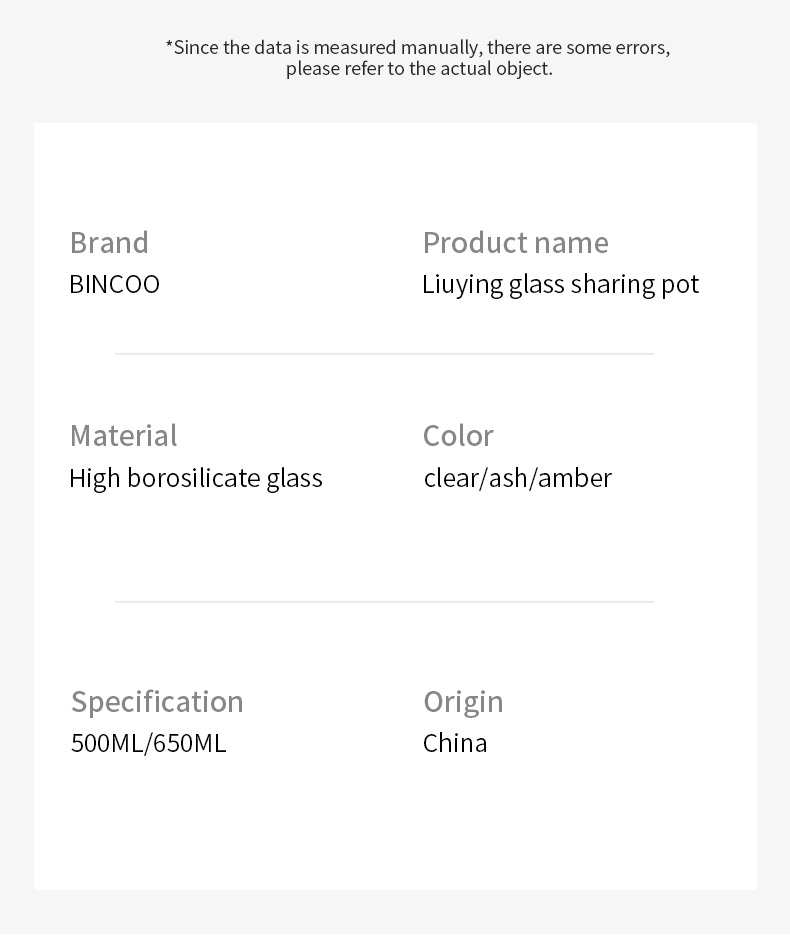
Task: Click the Product name heading
Action: point(516,243)
